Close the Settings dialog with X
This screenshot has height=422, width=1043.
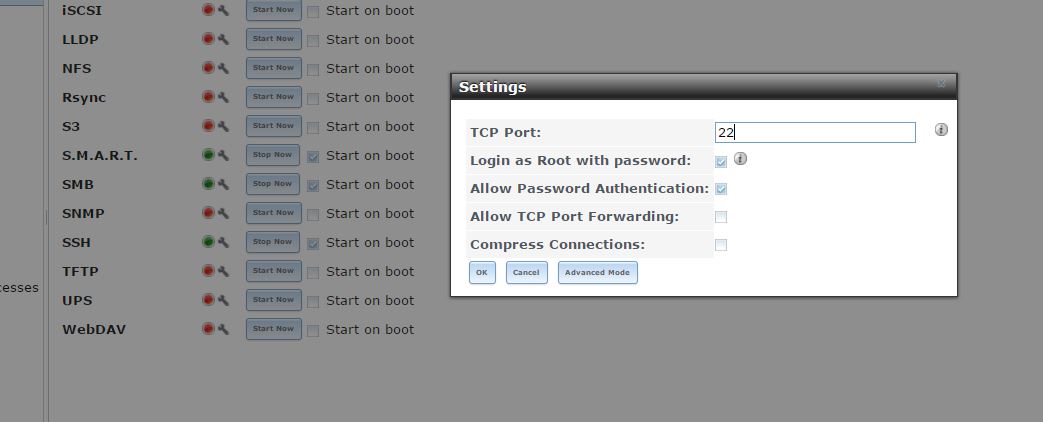point(942,85)
